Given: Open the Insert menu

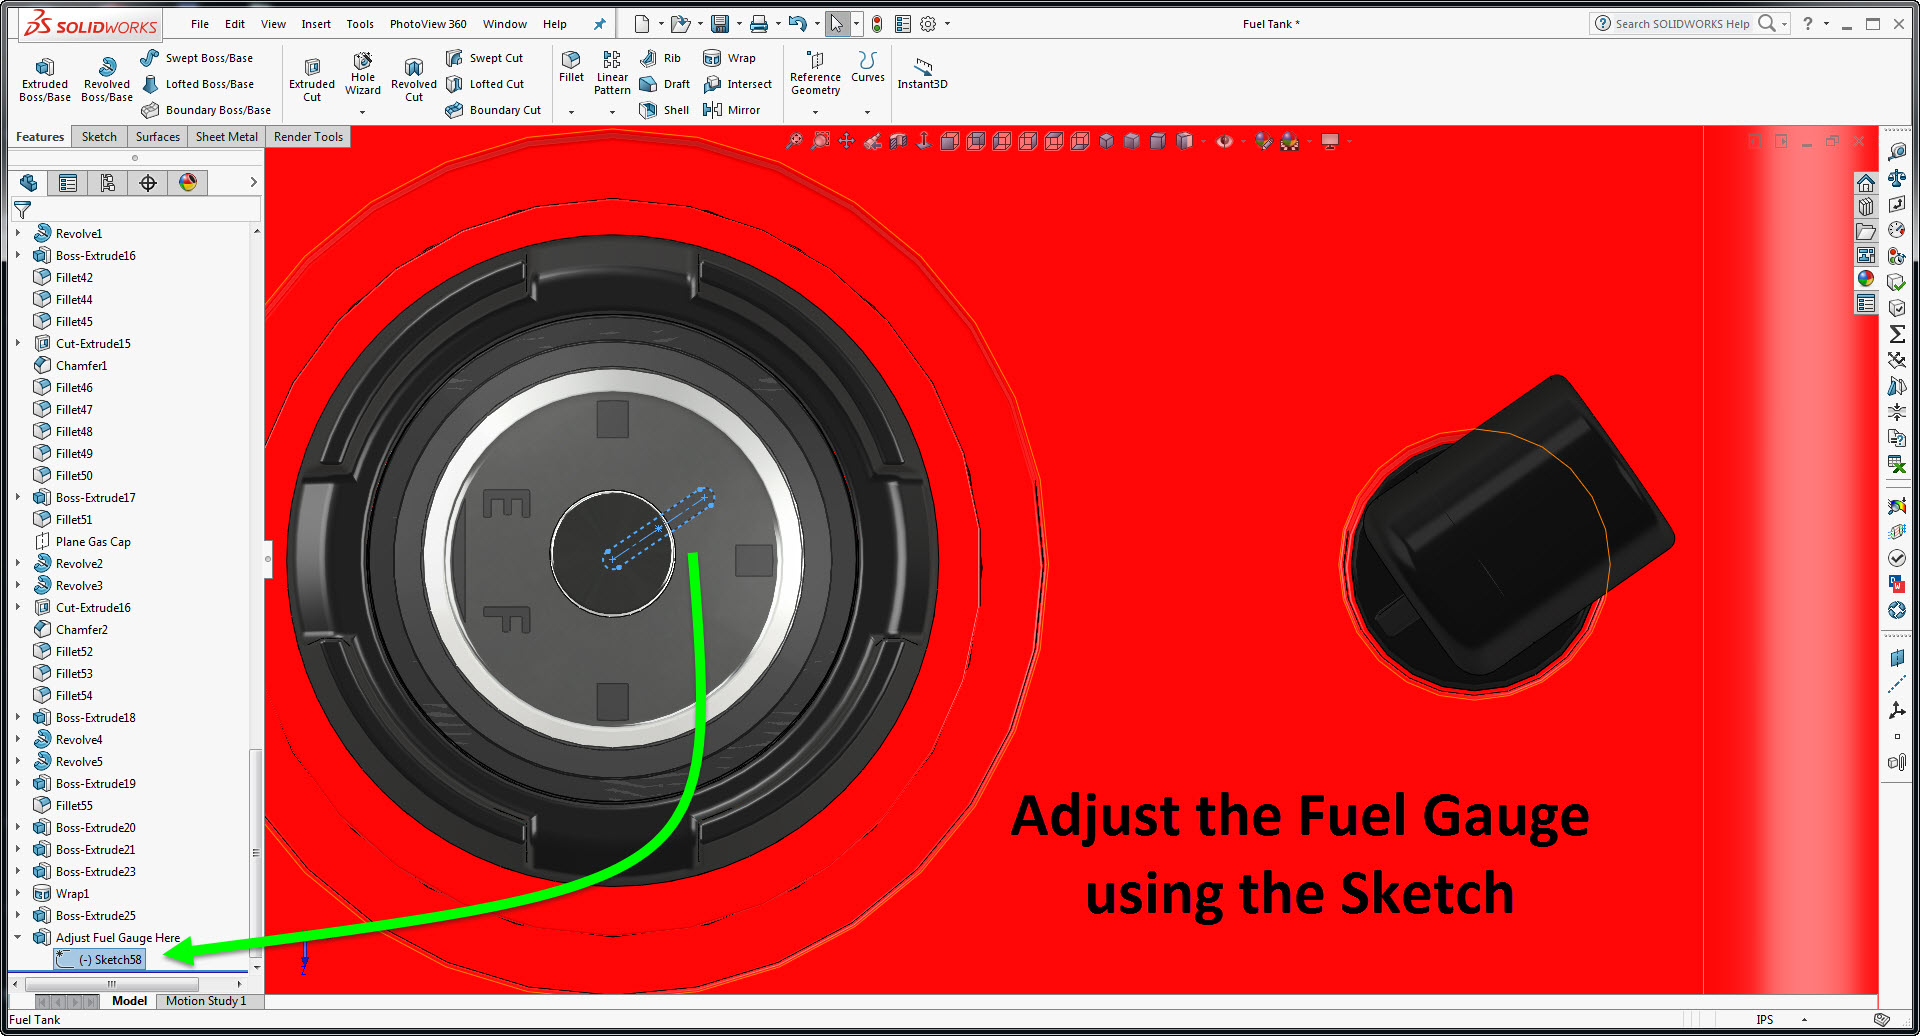Looking at the screenshot, I should pos(316,24).
